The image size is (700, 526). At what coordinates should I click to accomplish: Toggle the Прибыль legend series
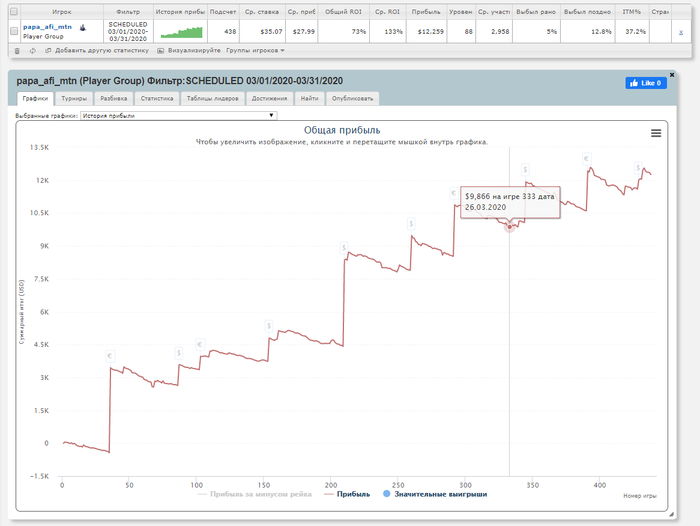click(347, 494)
